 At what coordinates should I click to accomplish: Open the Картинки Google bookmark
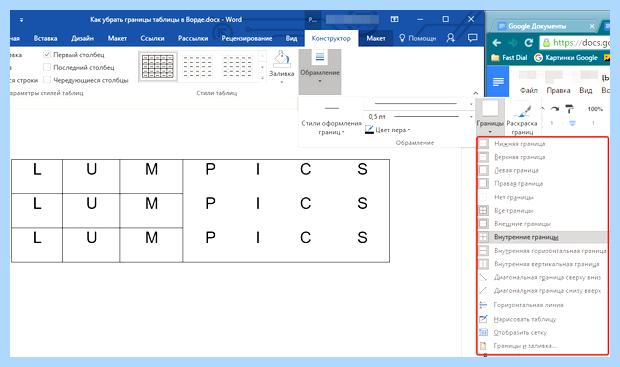(566, 58)
